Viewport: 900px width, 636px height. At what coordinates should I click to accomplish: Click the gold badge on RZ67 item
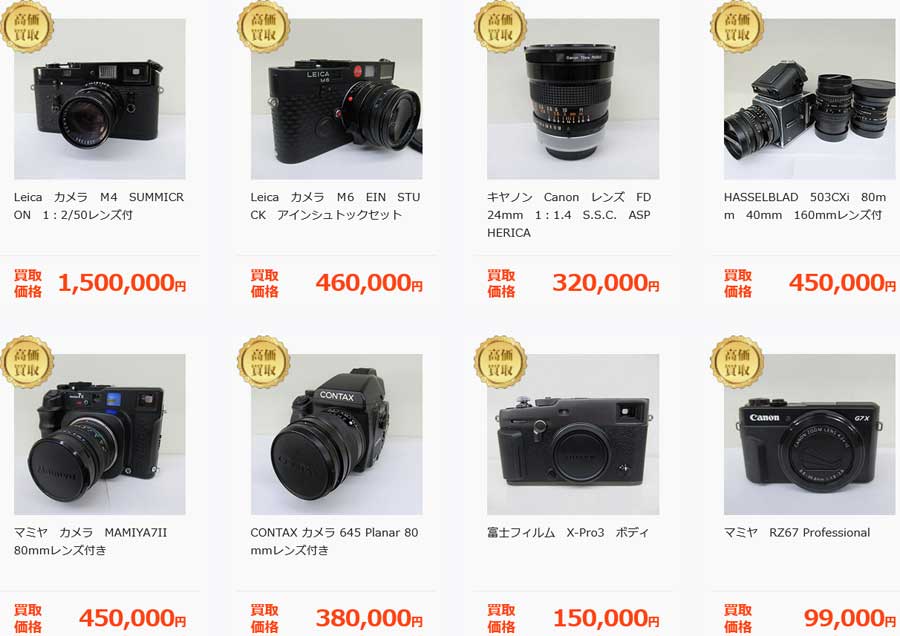[736, 362]
